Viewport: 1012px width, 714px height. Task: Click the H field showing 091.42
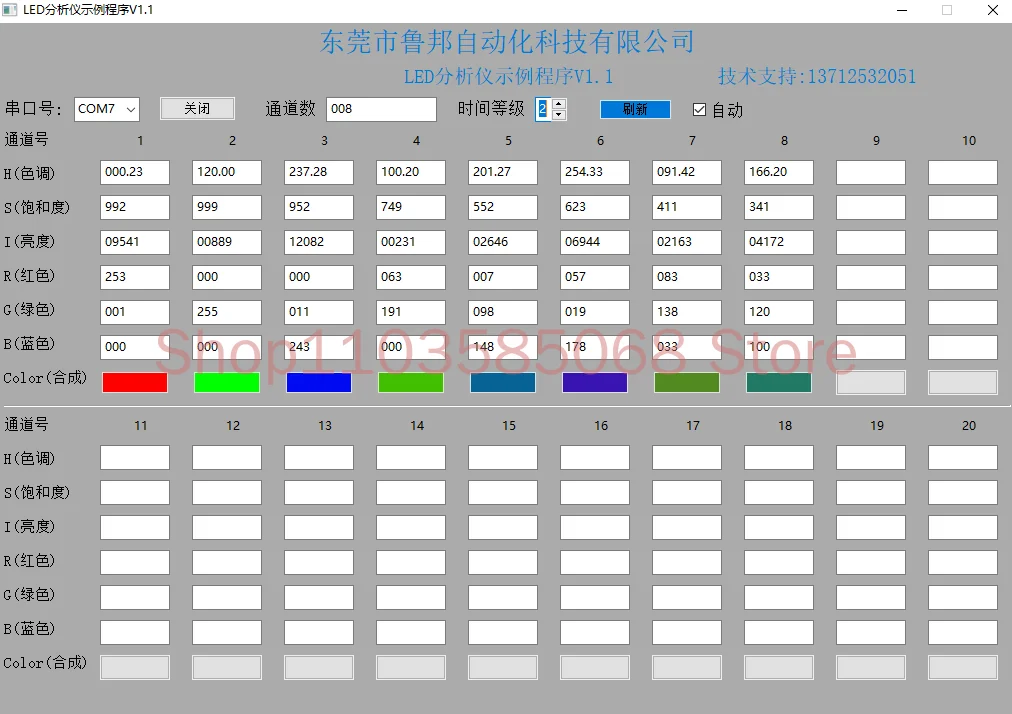coord(687,172)
